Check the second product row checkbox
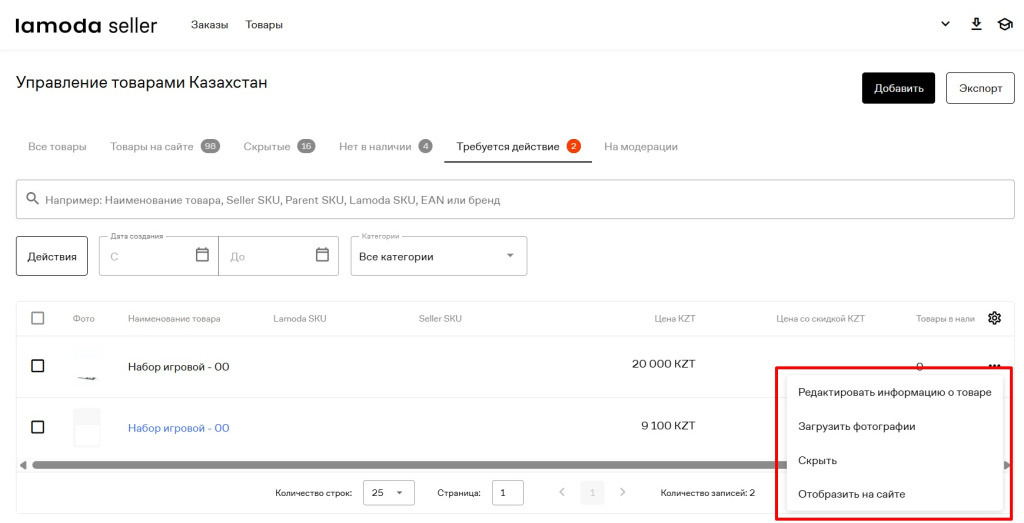1024x523 pixels. [x=38, y=427]
